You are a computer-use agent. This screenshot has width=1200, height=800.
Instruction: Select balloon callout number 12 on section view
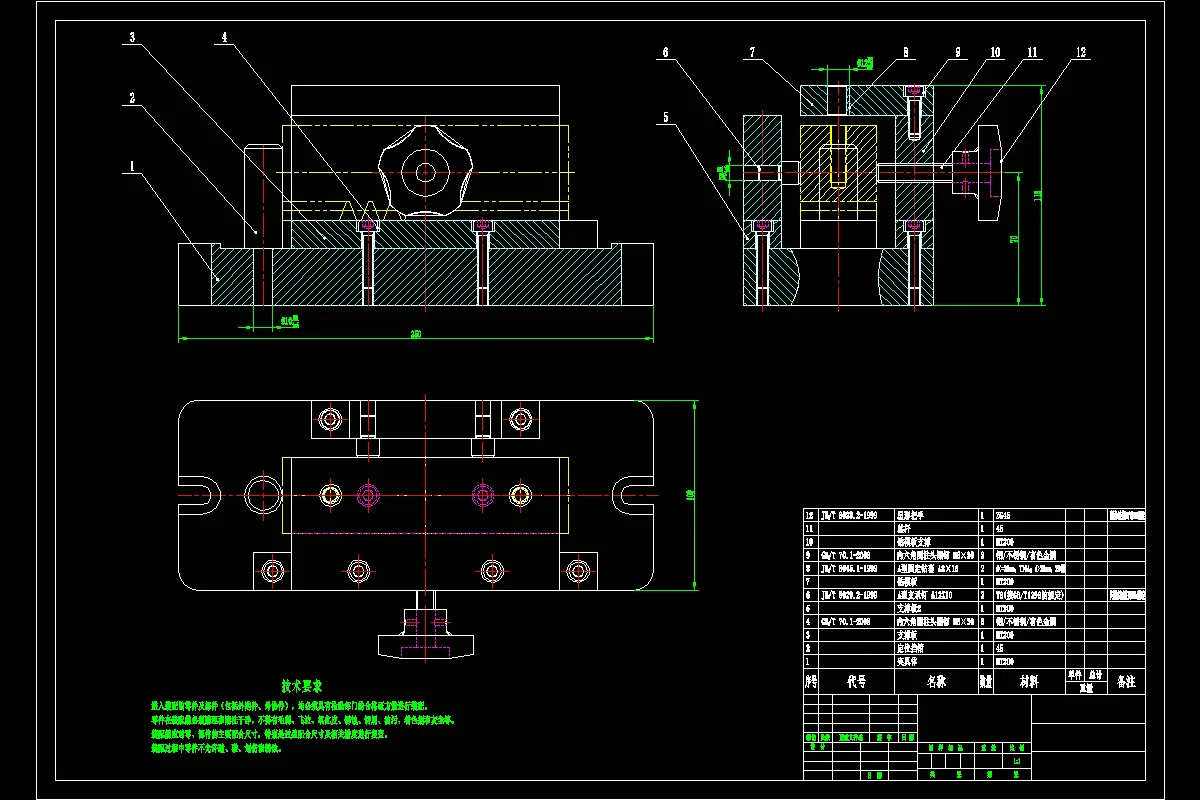tap(1081, 52)
